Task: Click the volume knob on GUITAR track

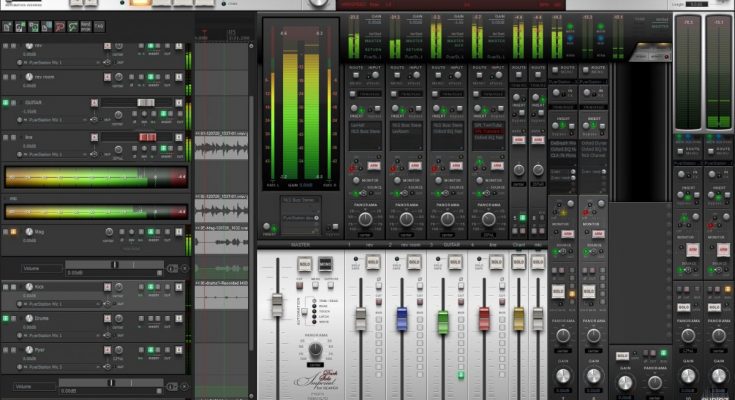Action: click(x=120, y=115)
